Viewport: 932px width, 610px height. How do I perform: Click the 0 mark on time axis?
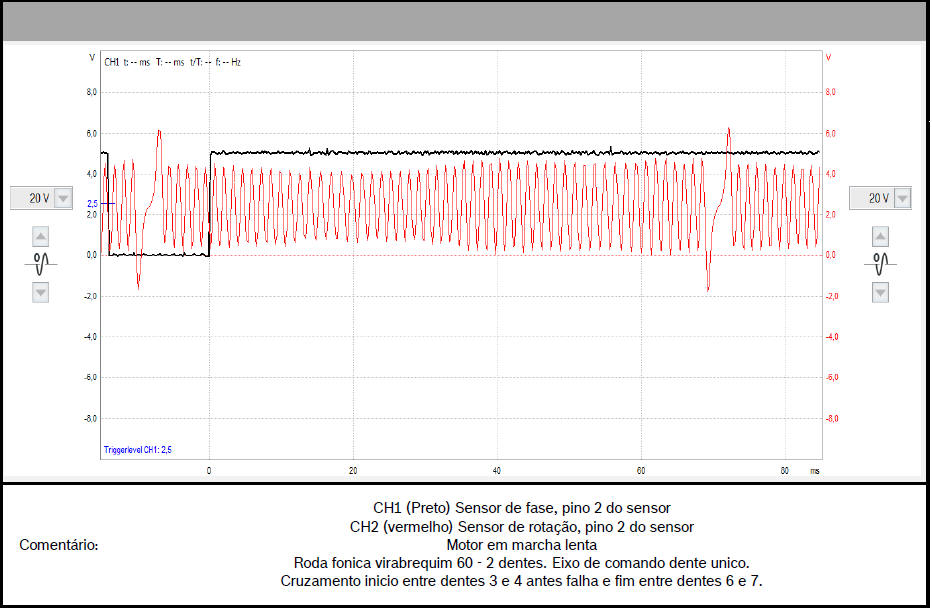pos(209,470)
